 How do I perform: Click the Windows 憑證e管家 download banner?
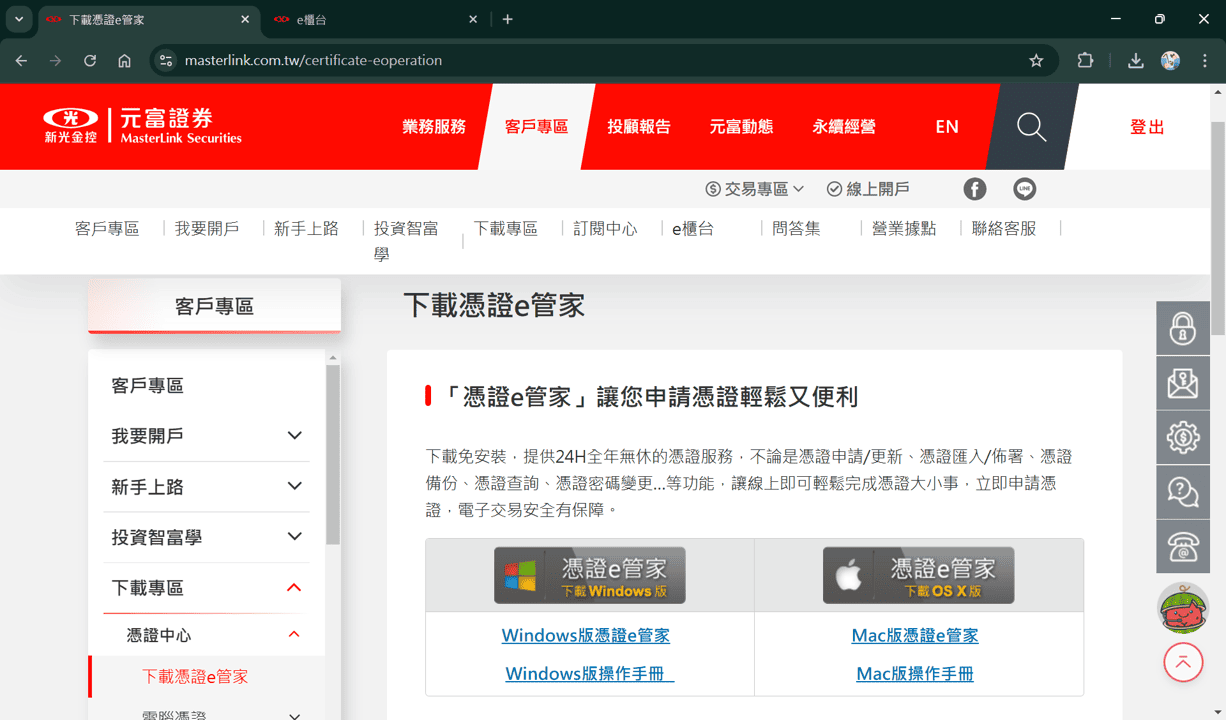[590, 575]
